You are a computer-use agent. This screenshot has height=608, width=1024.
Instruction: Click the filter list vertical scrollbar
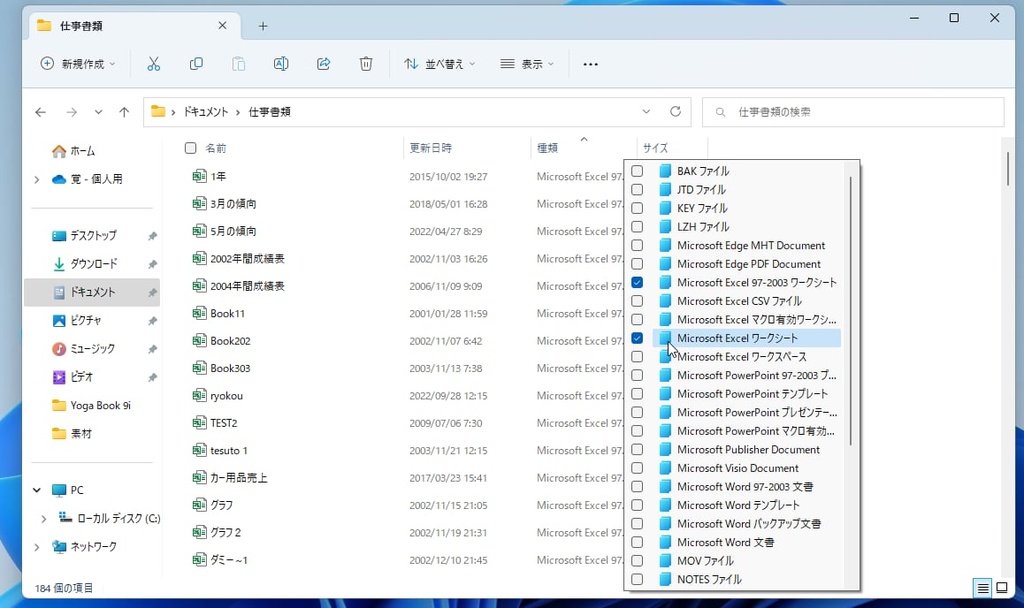click(850, 312)
